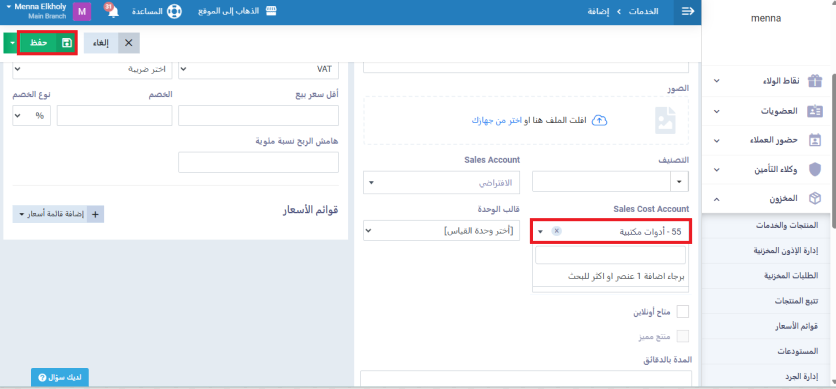Screen dimensions: 836x389
Task: Expand the العضويات sidebar menu
Action: (717, 111)
